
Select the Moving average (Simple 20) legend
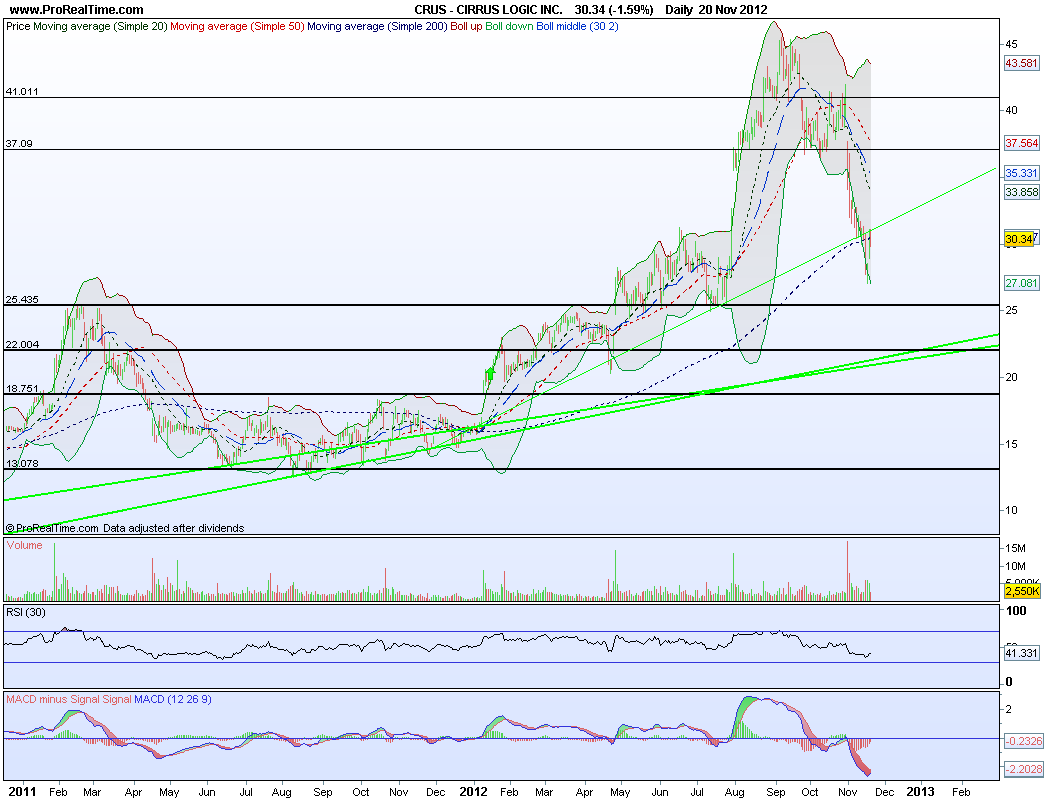pos(100,26)
